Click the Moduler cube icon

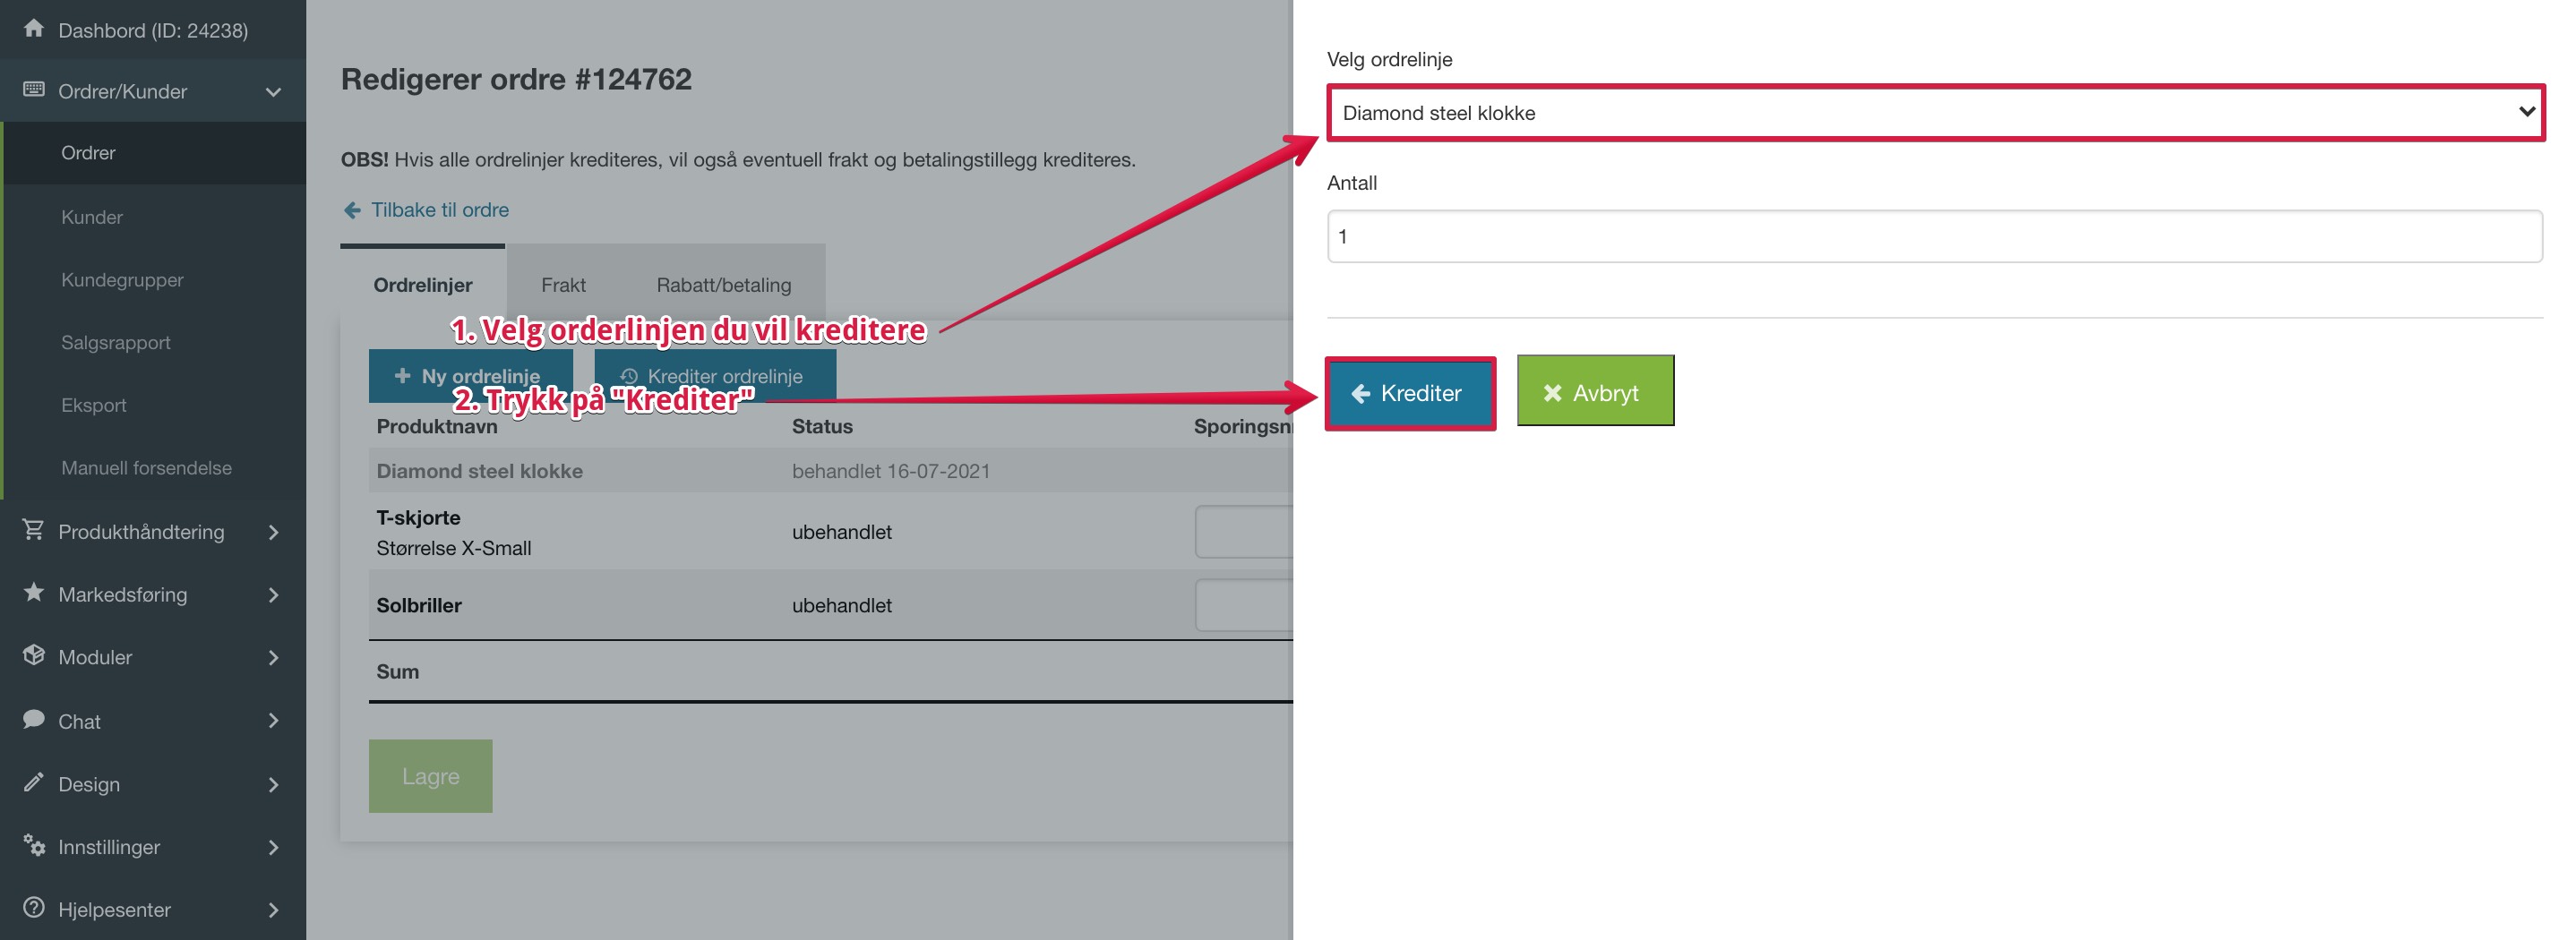click(34, 655)
